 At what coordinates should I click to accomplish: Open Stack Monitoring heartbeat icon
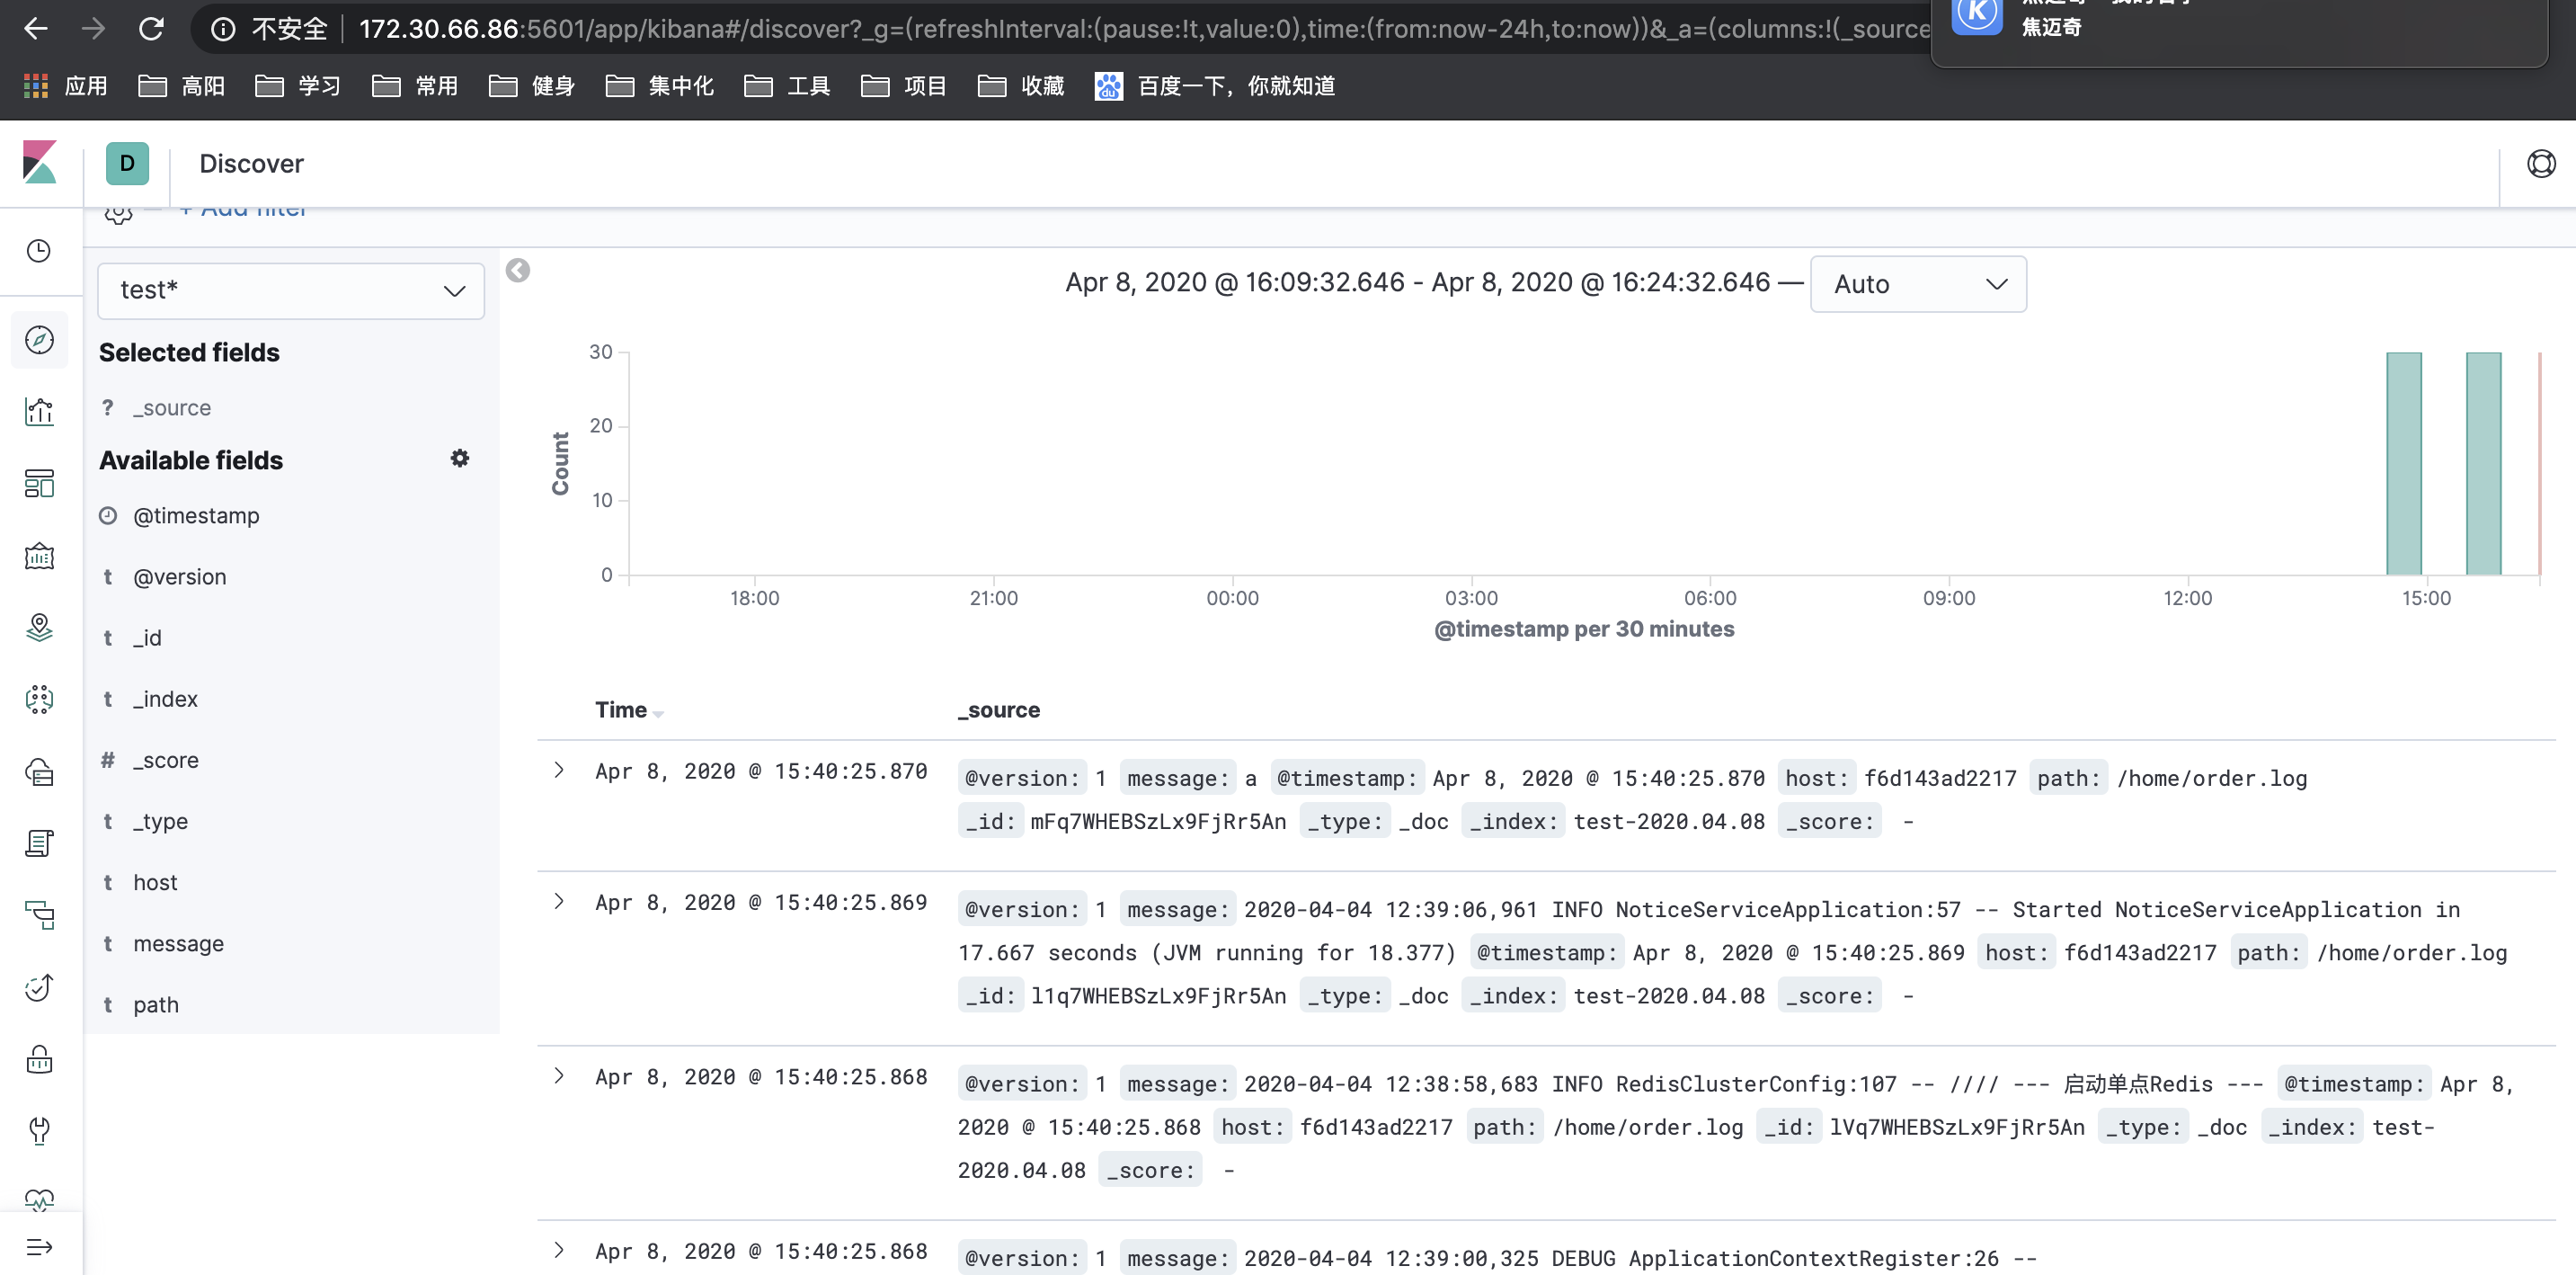click(39, 1199)
